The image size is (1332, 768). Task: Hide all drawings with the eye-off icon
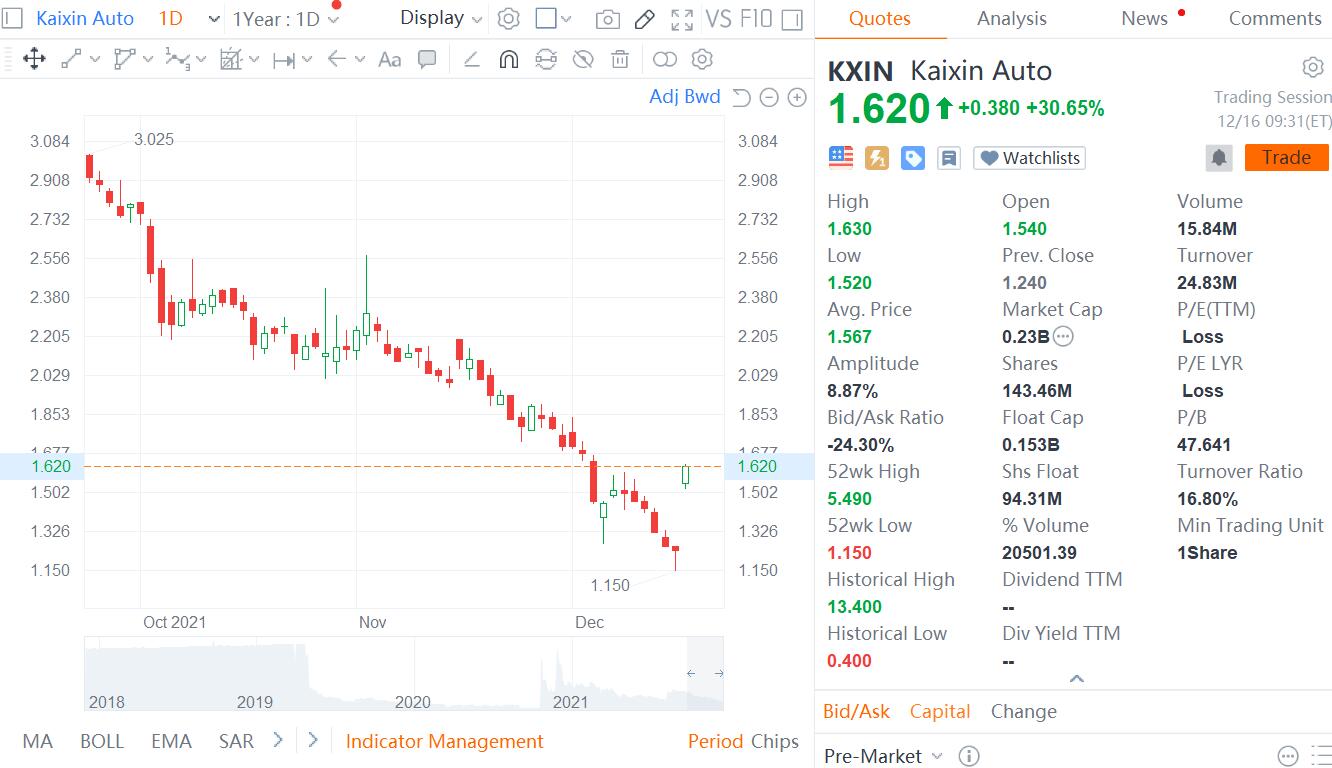[583, 59]
